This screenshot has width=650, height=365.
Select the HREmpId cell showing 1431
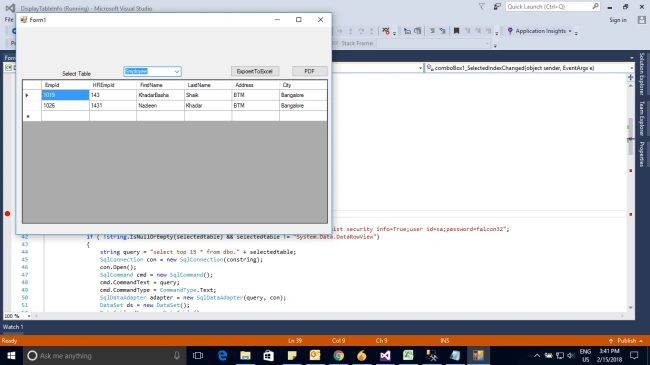[x=113, y=106]
